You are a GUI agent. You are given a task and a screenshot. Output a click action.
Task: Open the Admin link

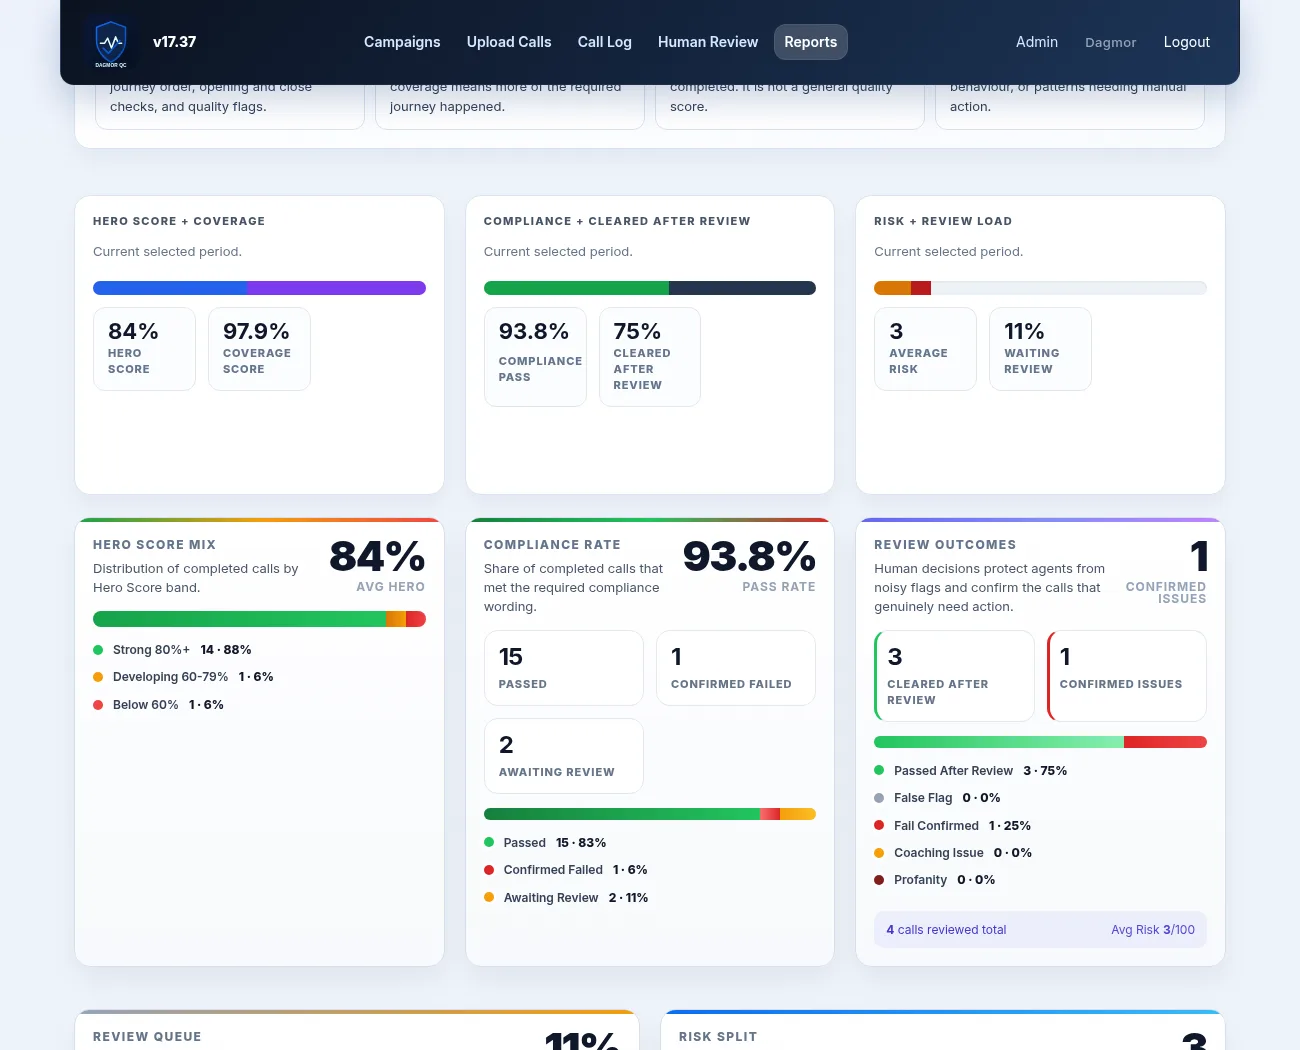point(1037,42)
